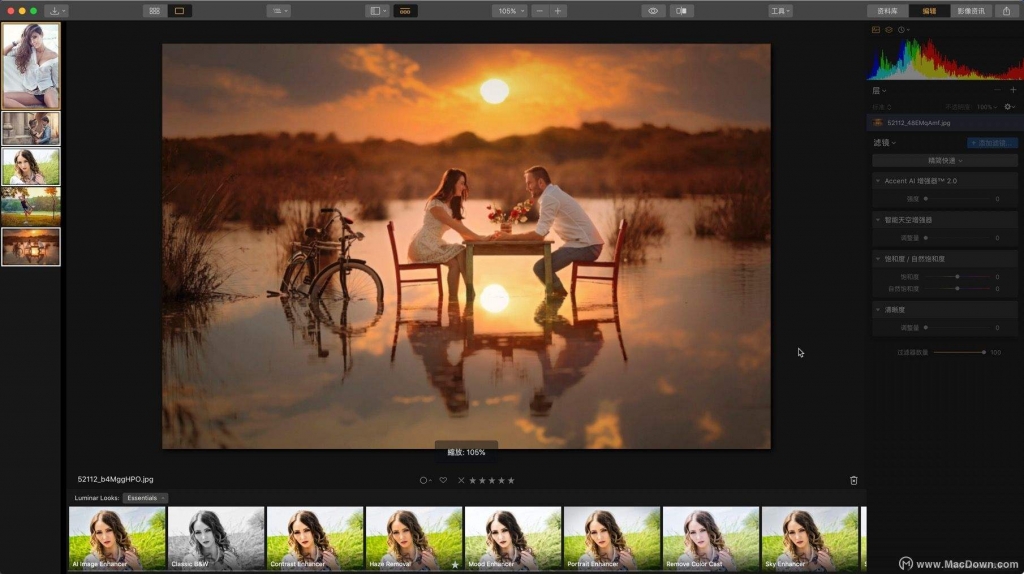Favorite the Haze Removal look star

click(x=455, y=564)
